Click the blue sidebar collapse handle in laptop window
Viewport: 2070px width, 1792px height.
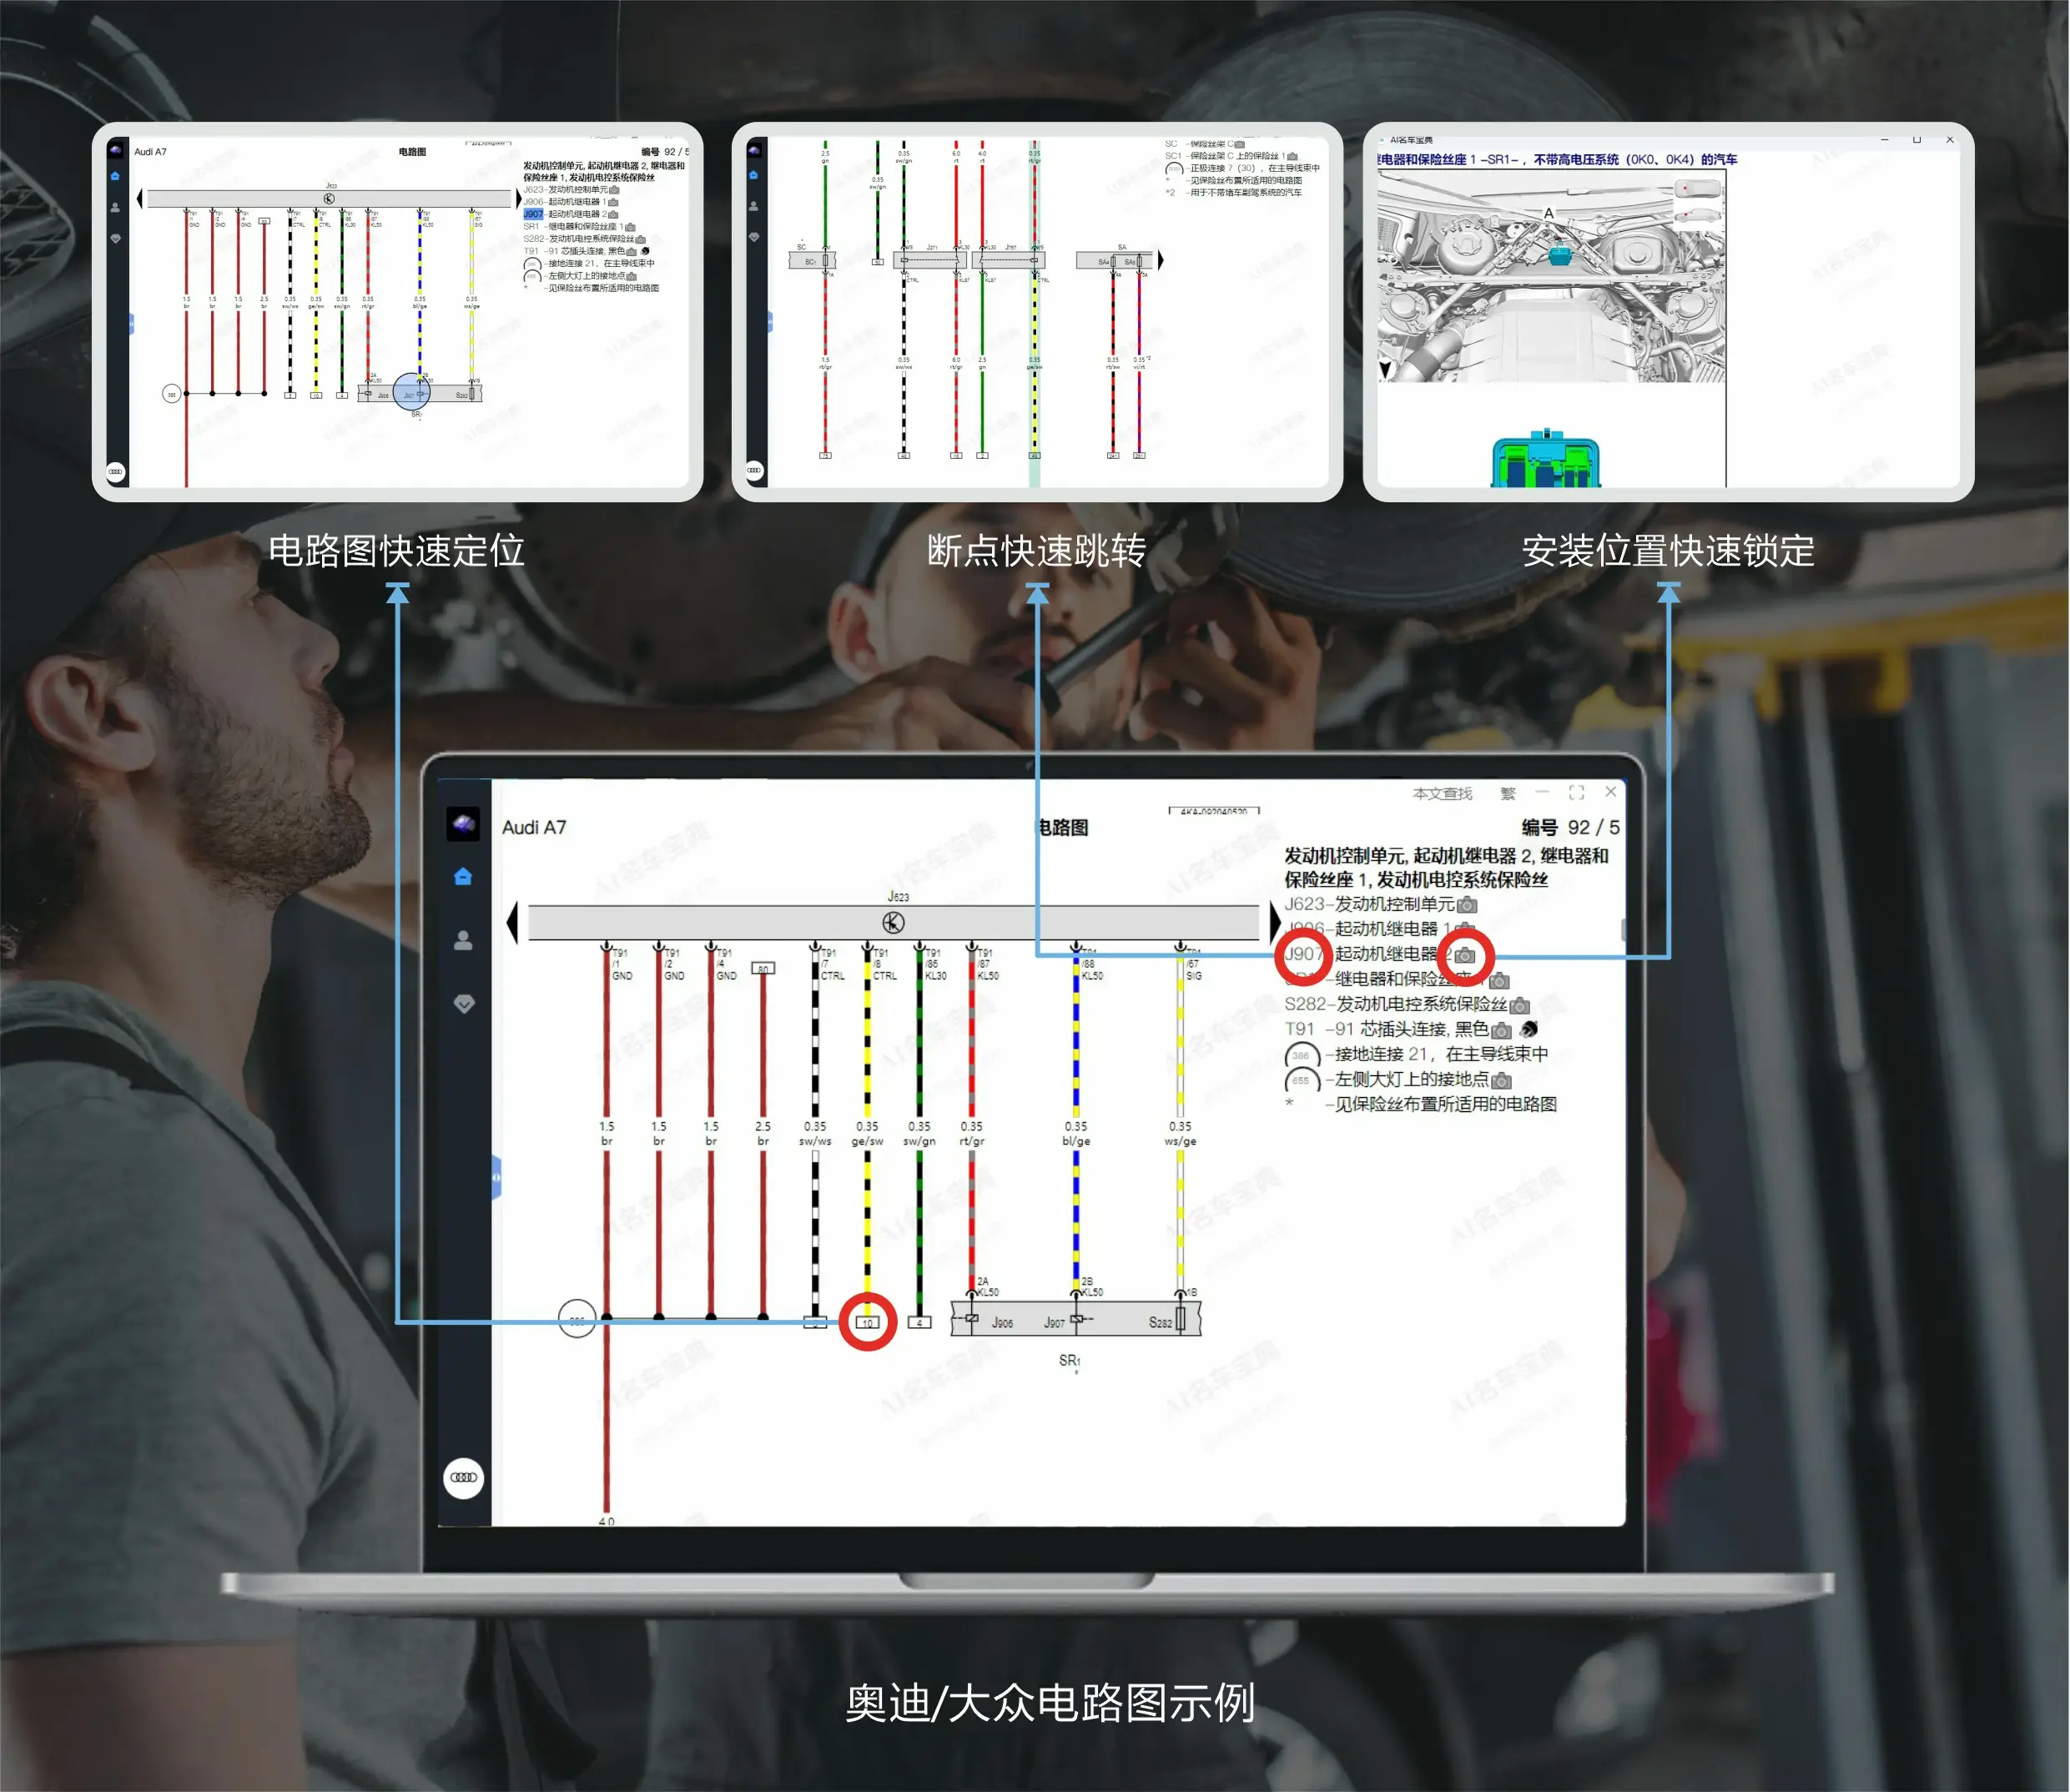coord(496,1177)
